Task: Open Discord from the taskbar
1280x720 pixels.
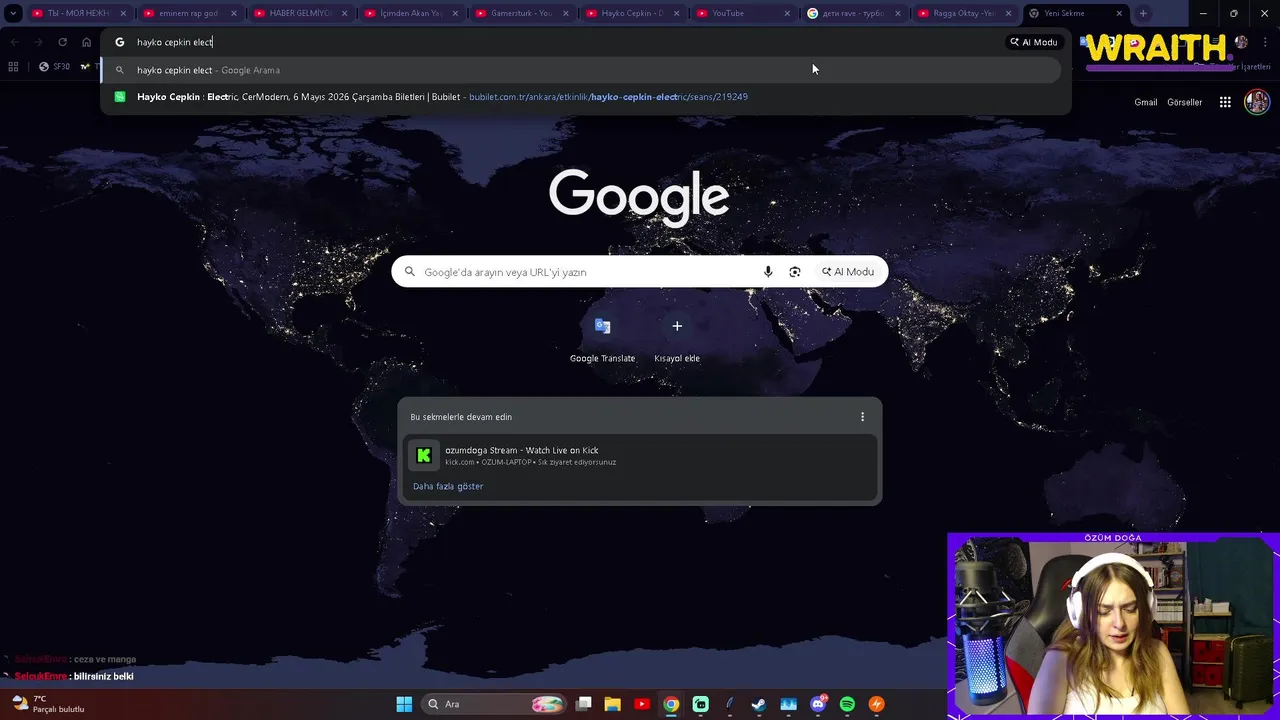Action: point(818,704)
